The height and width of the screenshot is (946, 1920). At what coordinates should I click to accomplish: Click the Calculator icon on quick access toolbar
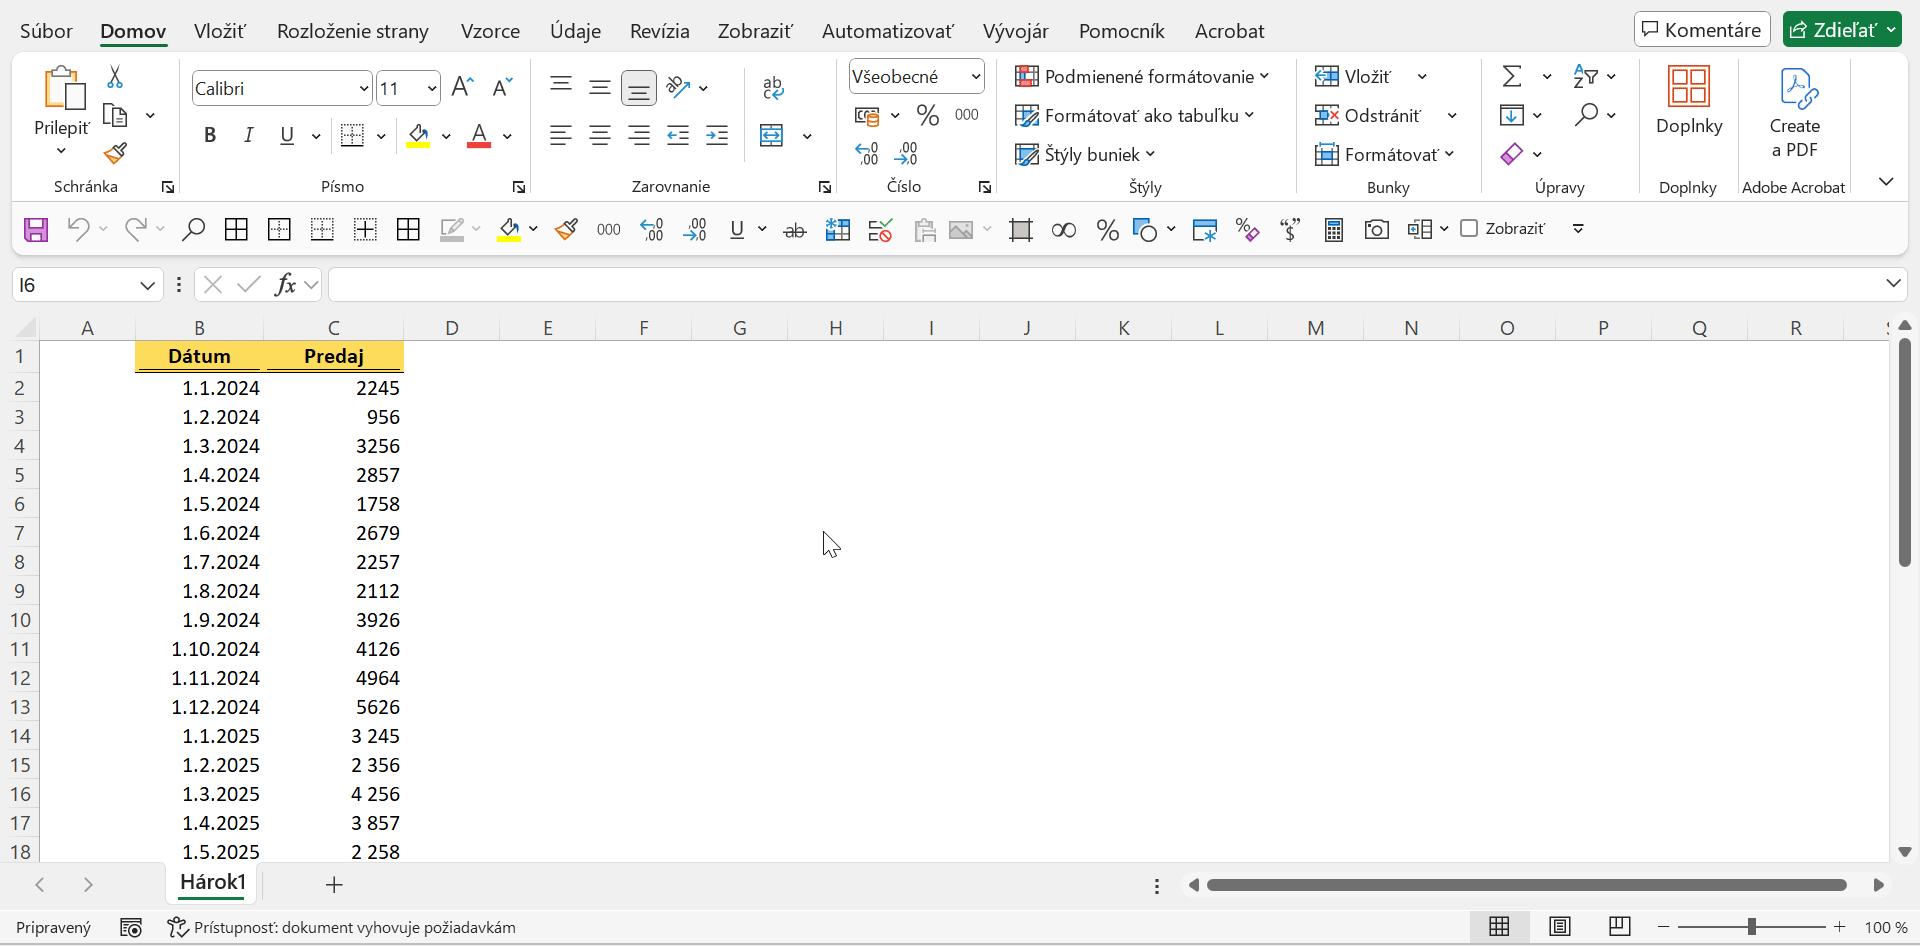(1333, 229)
